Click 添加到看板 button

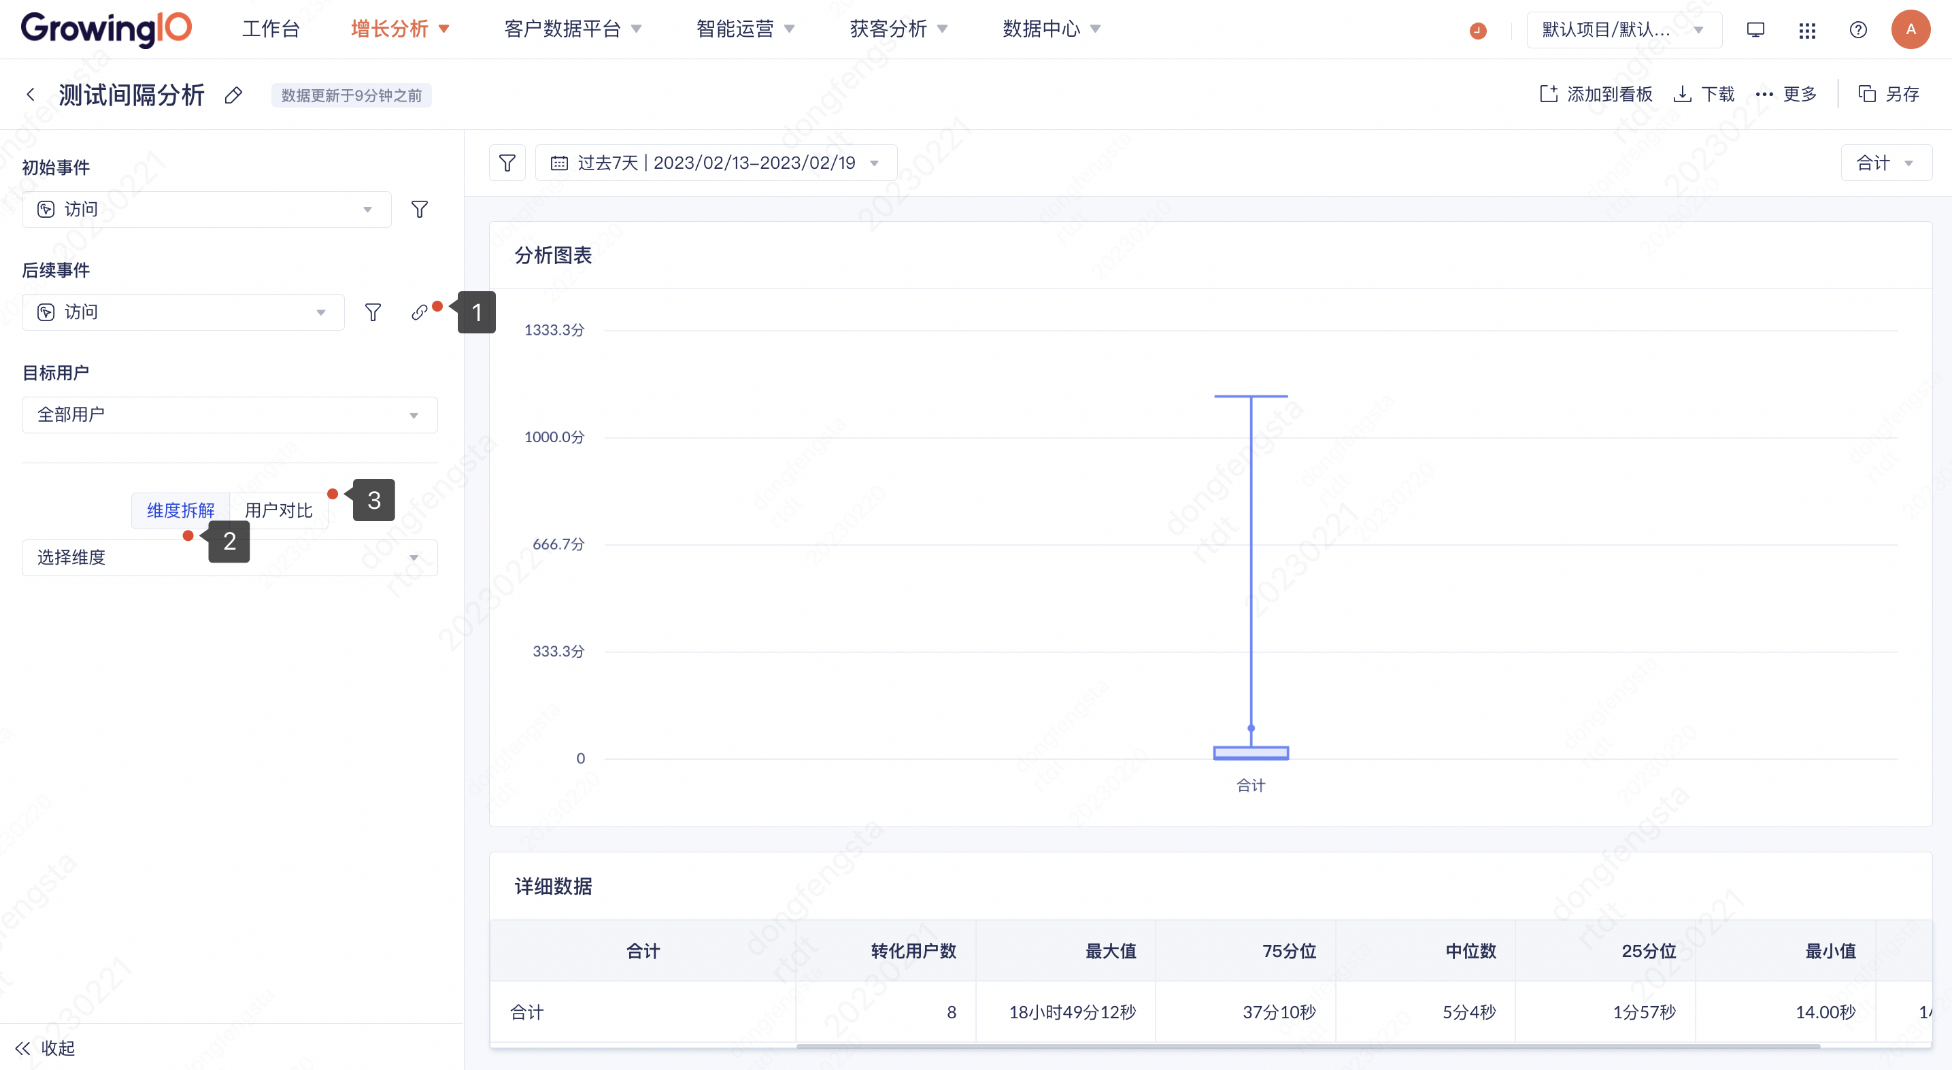tap(1596, 94)
